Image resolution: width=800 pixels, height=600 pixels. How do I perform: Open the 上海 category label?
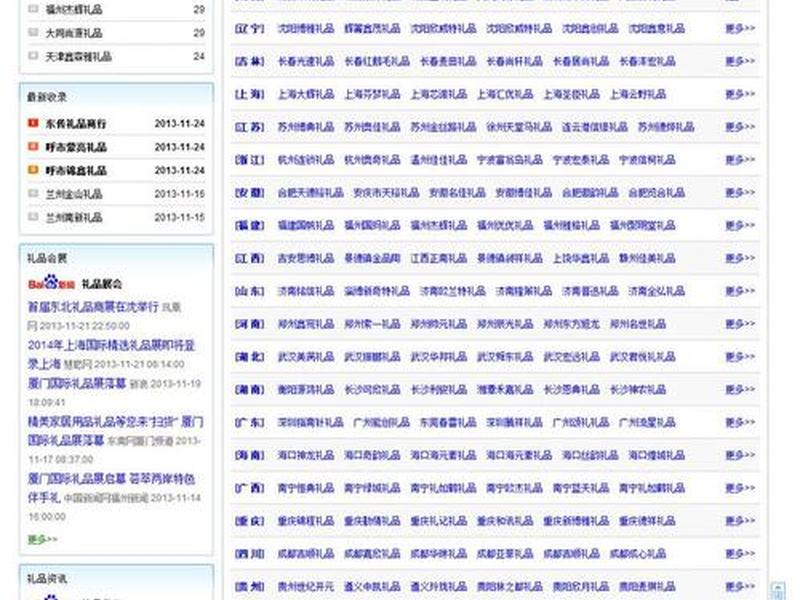[x=249, y=94]
